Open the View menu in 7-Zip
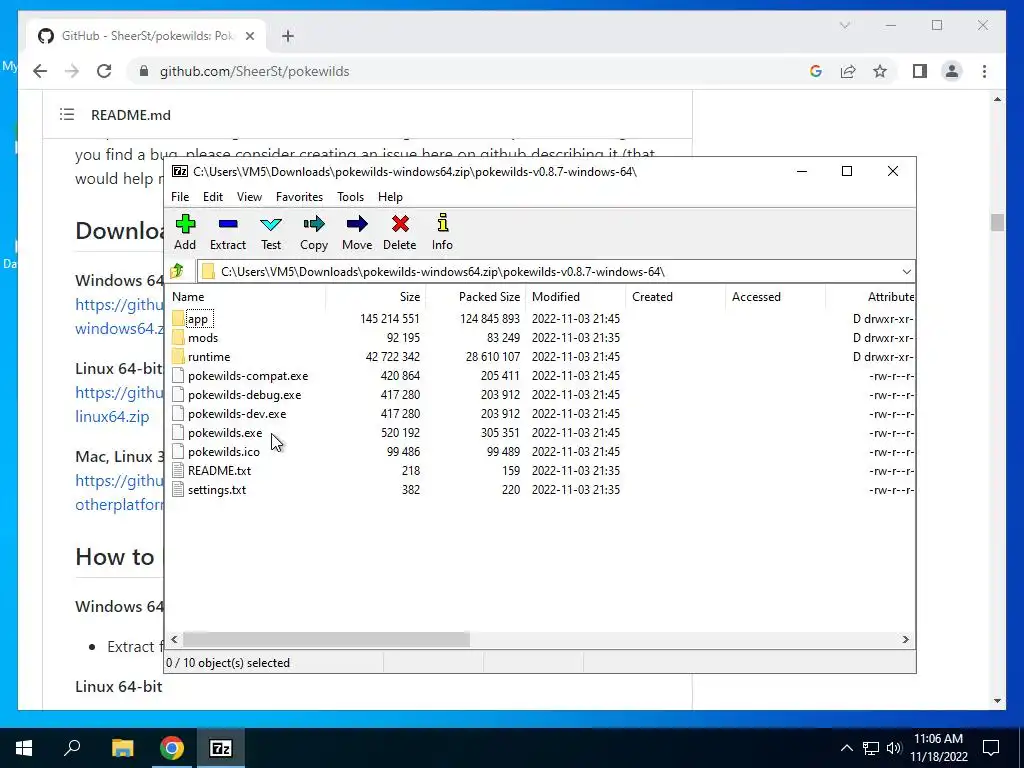This screenshot has width=1024, height=768. [249, 197]
